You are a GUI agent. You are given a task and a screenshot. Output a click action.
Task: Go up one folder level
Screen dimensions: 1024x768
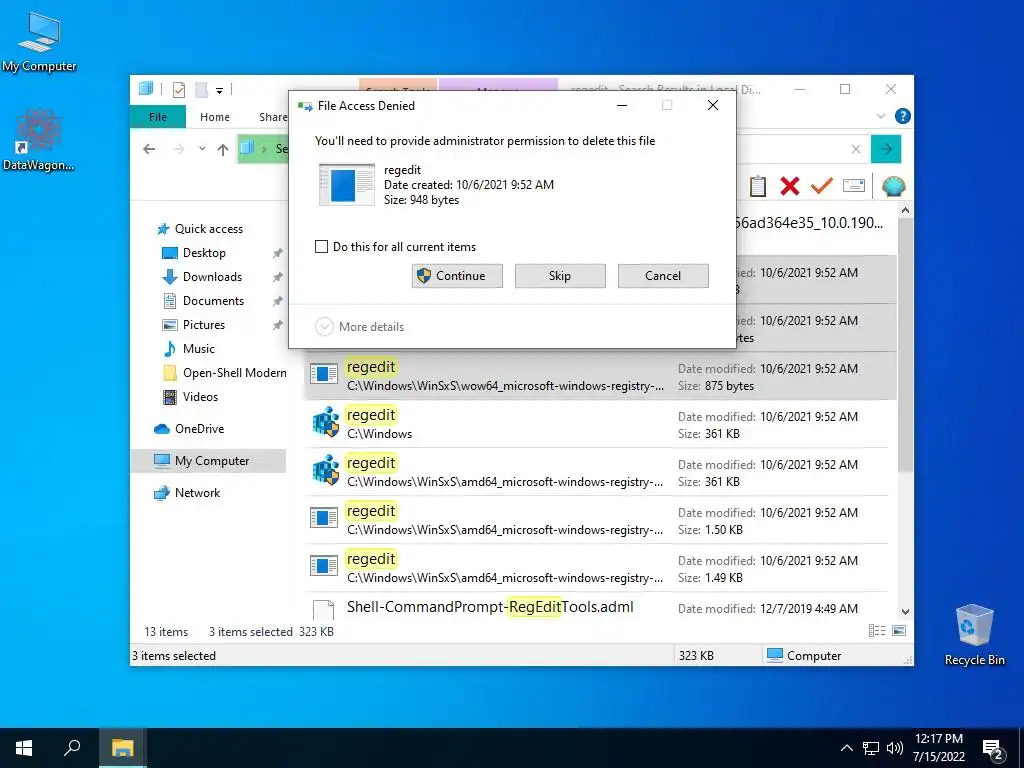pyautogui.click(x=223, y=150)
